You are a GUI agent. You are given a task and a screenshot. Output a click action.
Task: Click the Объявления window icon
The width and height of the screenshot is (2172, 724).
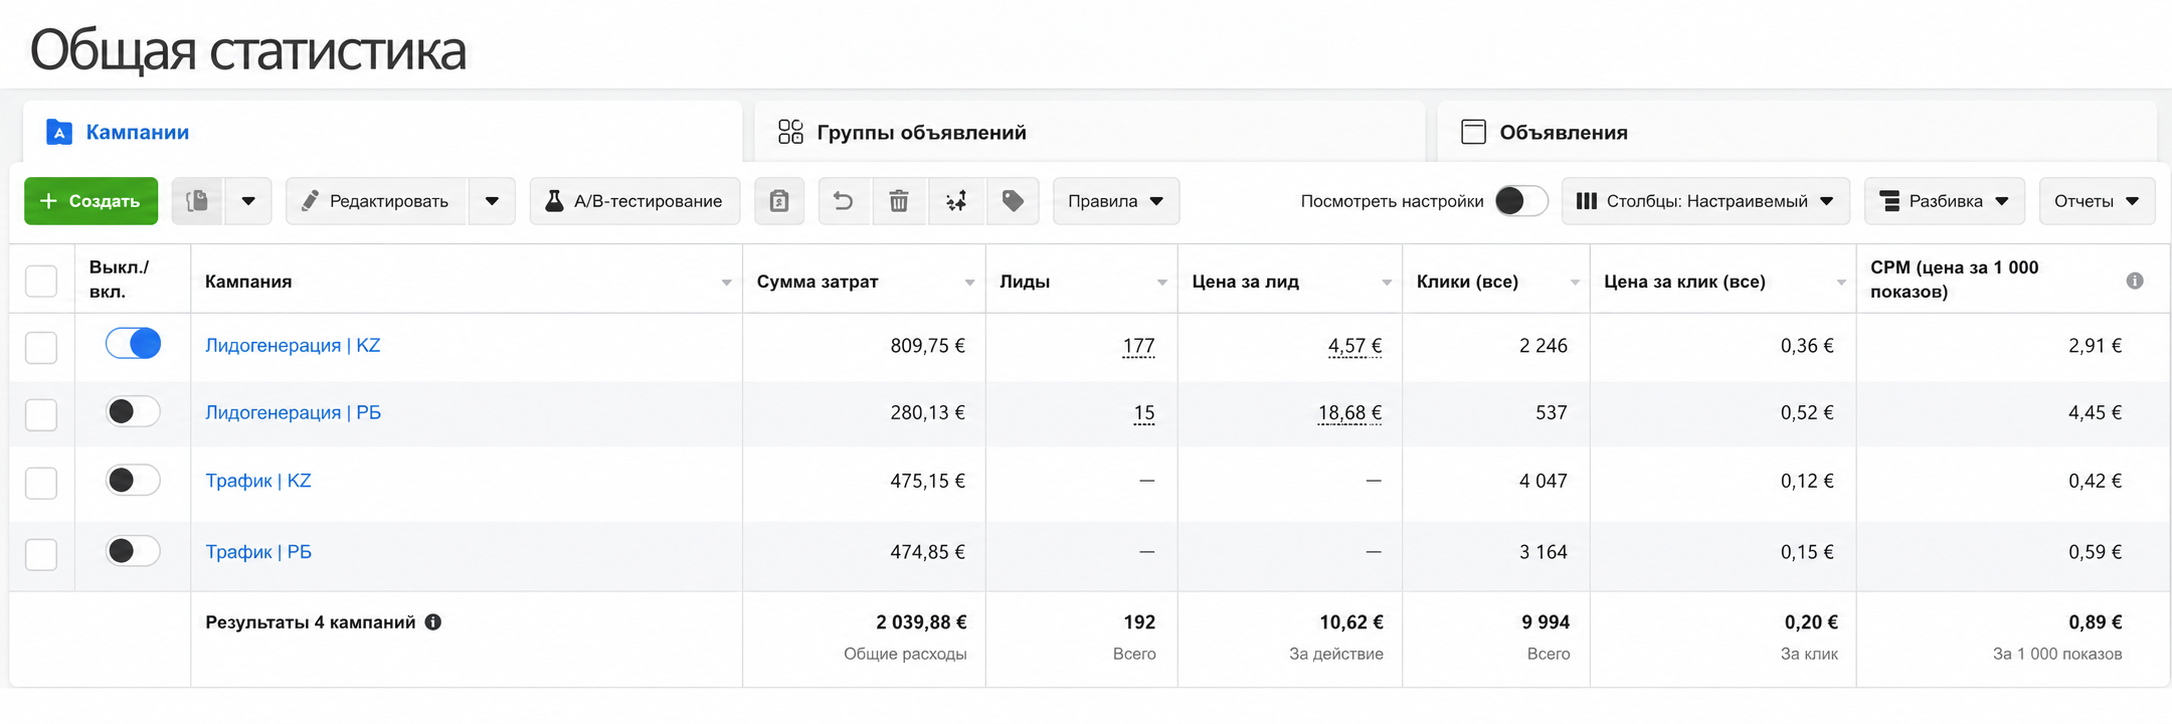click(x=1473, y=132)
